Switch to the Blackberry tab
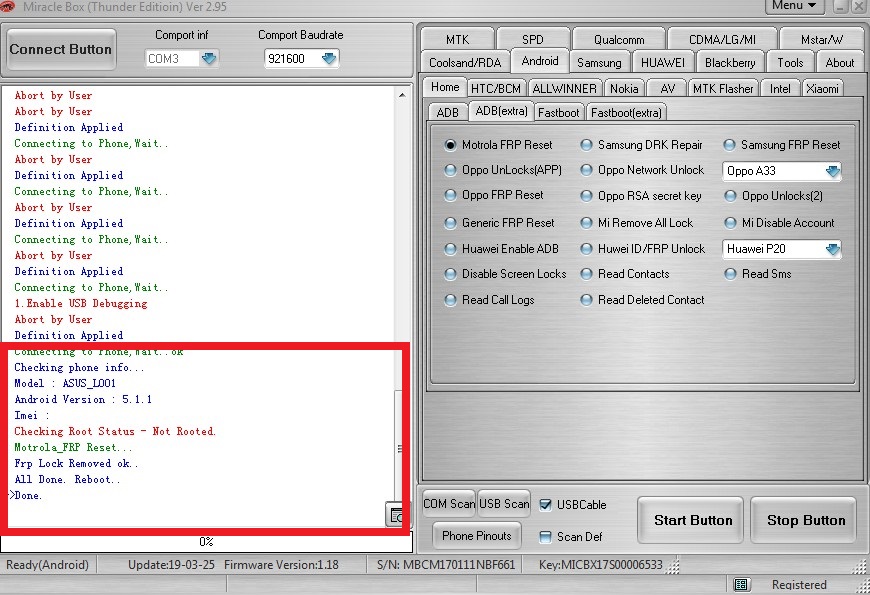The height and width of the screenshot is (595, 870). 730,63
